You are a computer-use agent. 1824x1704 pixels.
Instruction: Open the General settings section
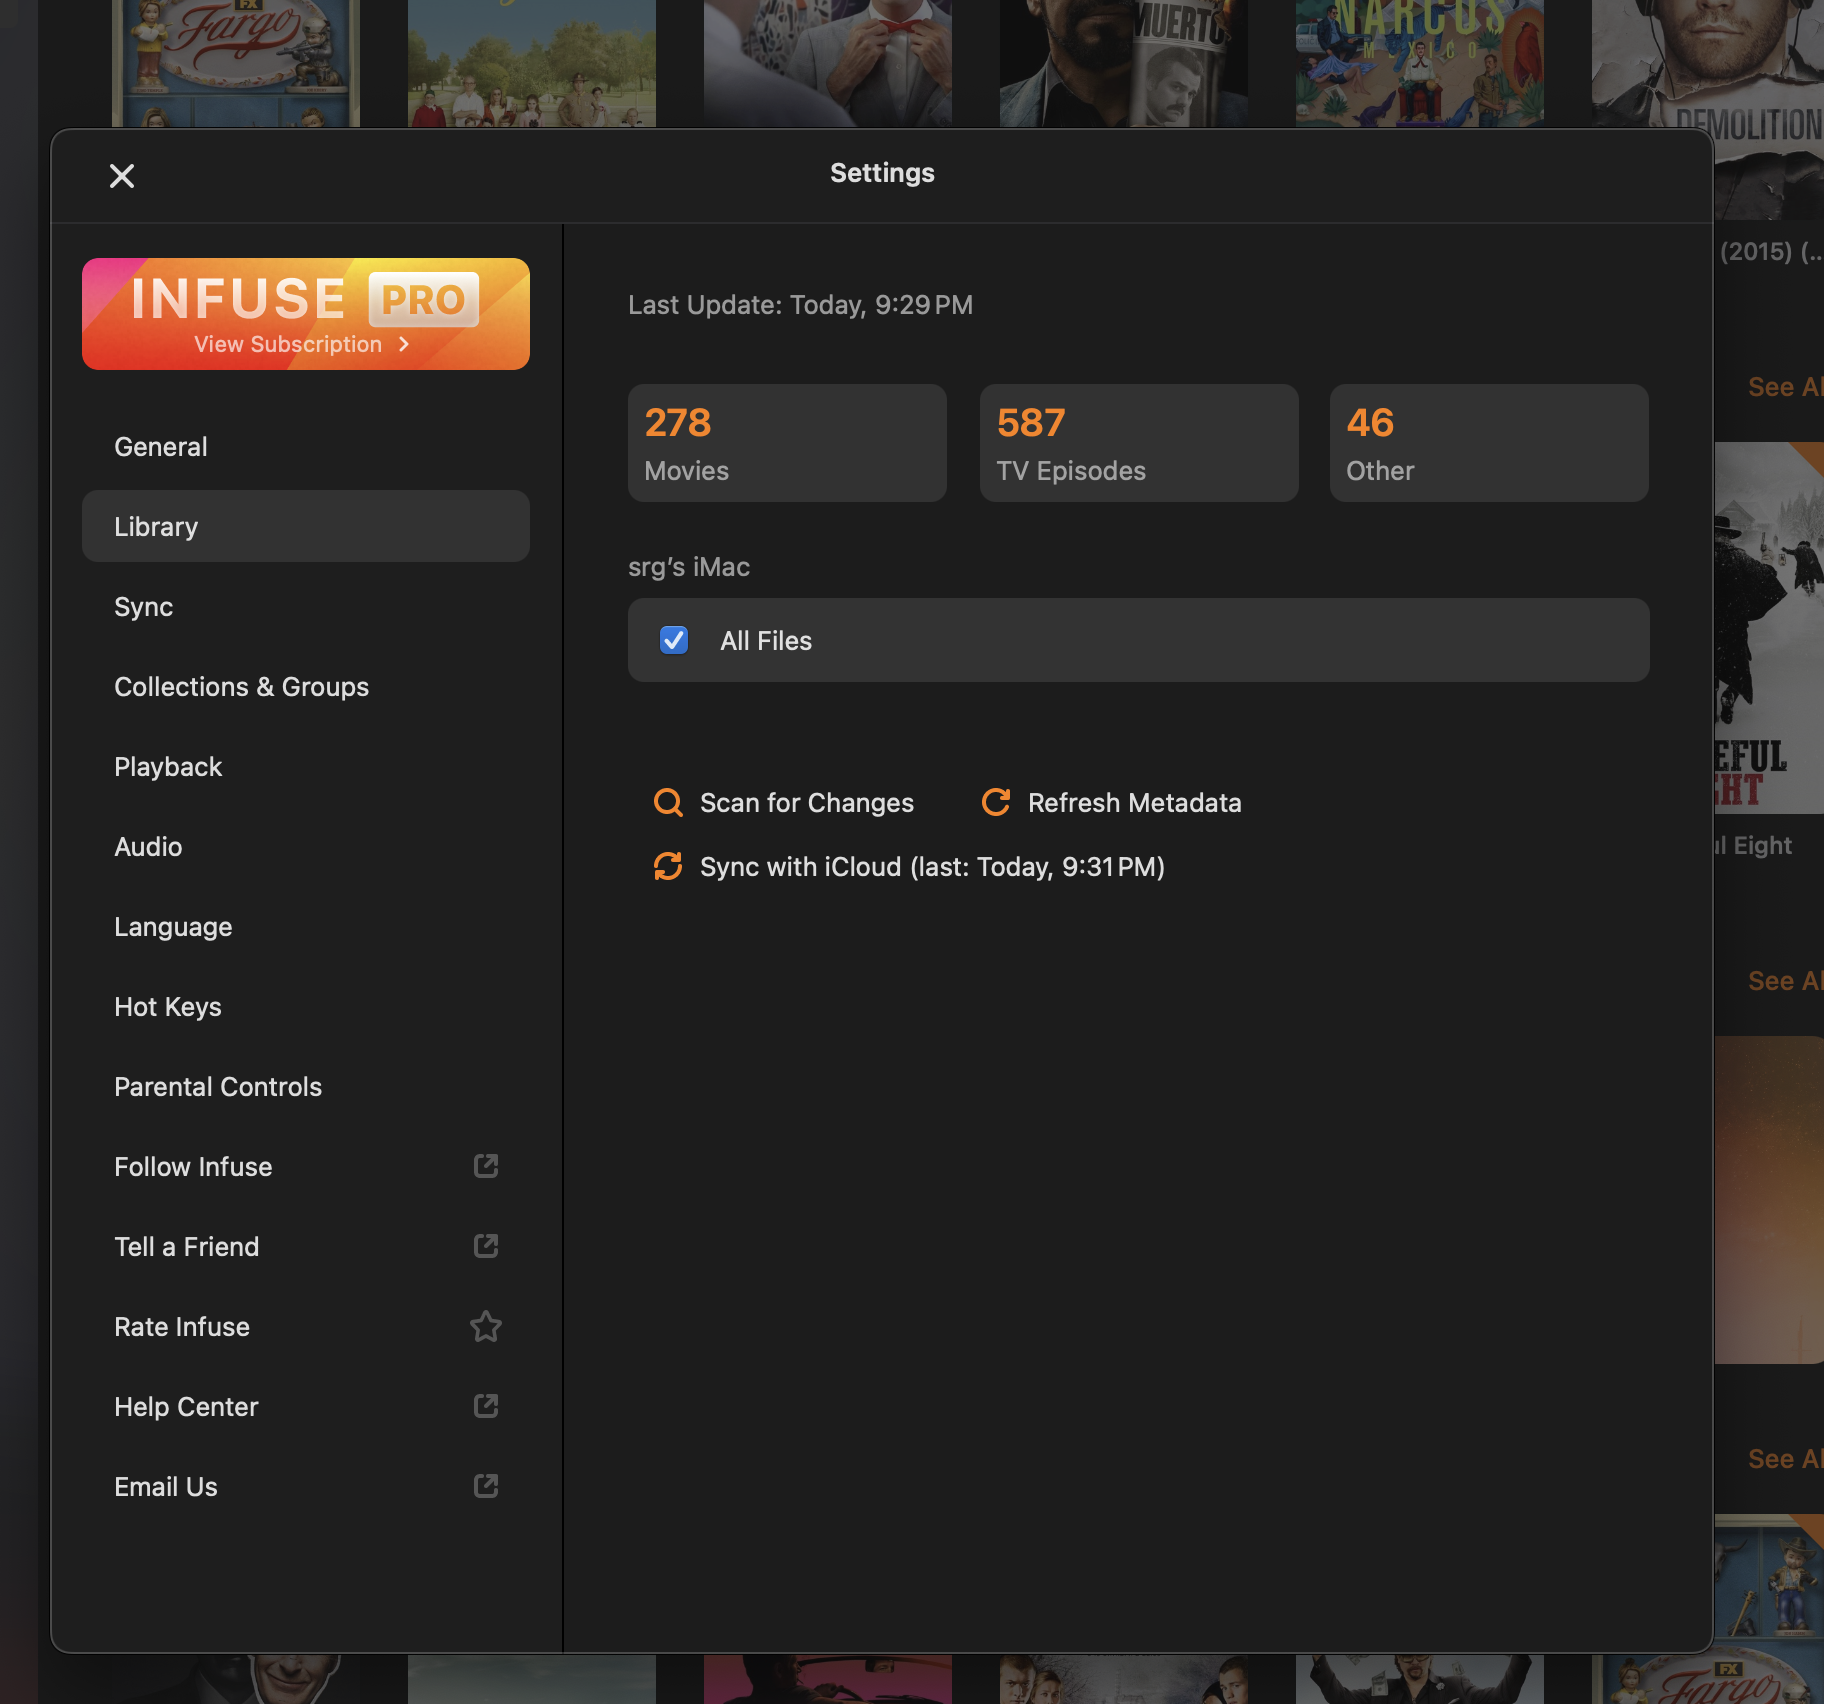click(306, 447)
